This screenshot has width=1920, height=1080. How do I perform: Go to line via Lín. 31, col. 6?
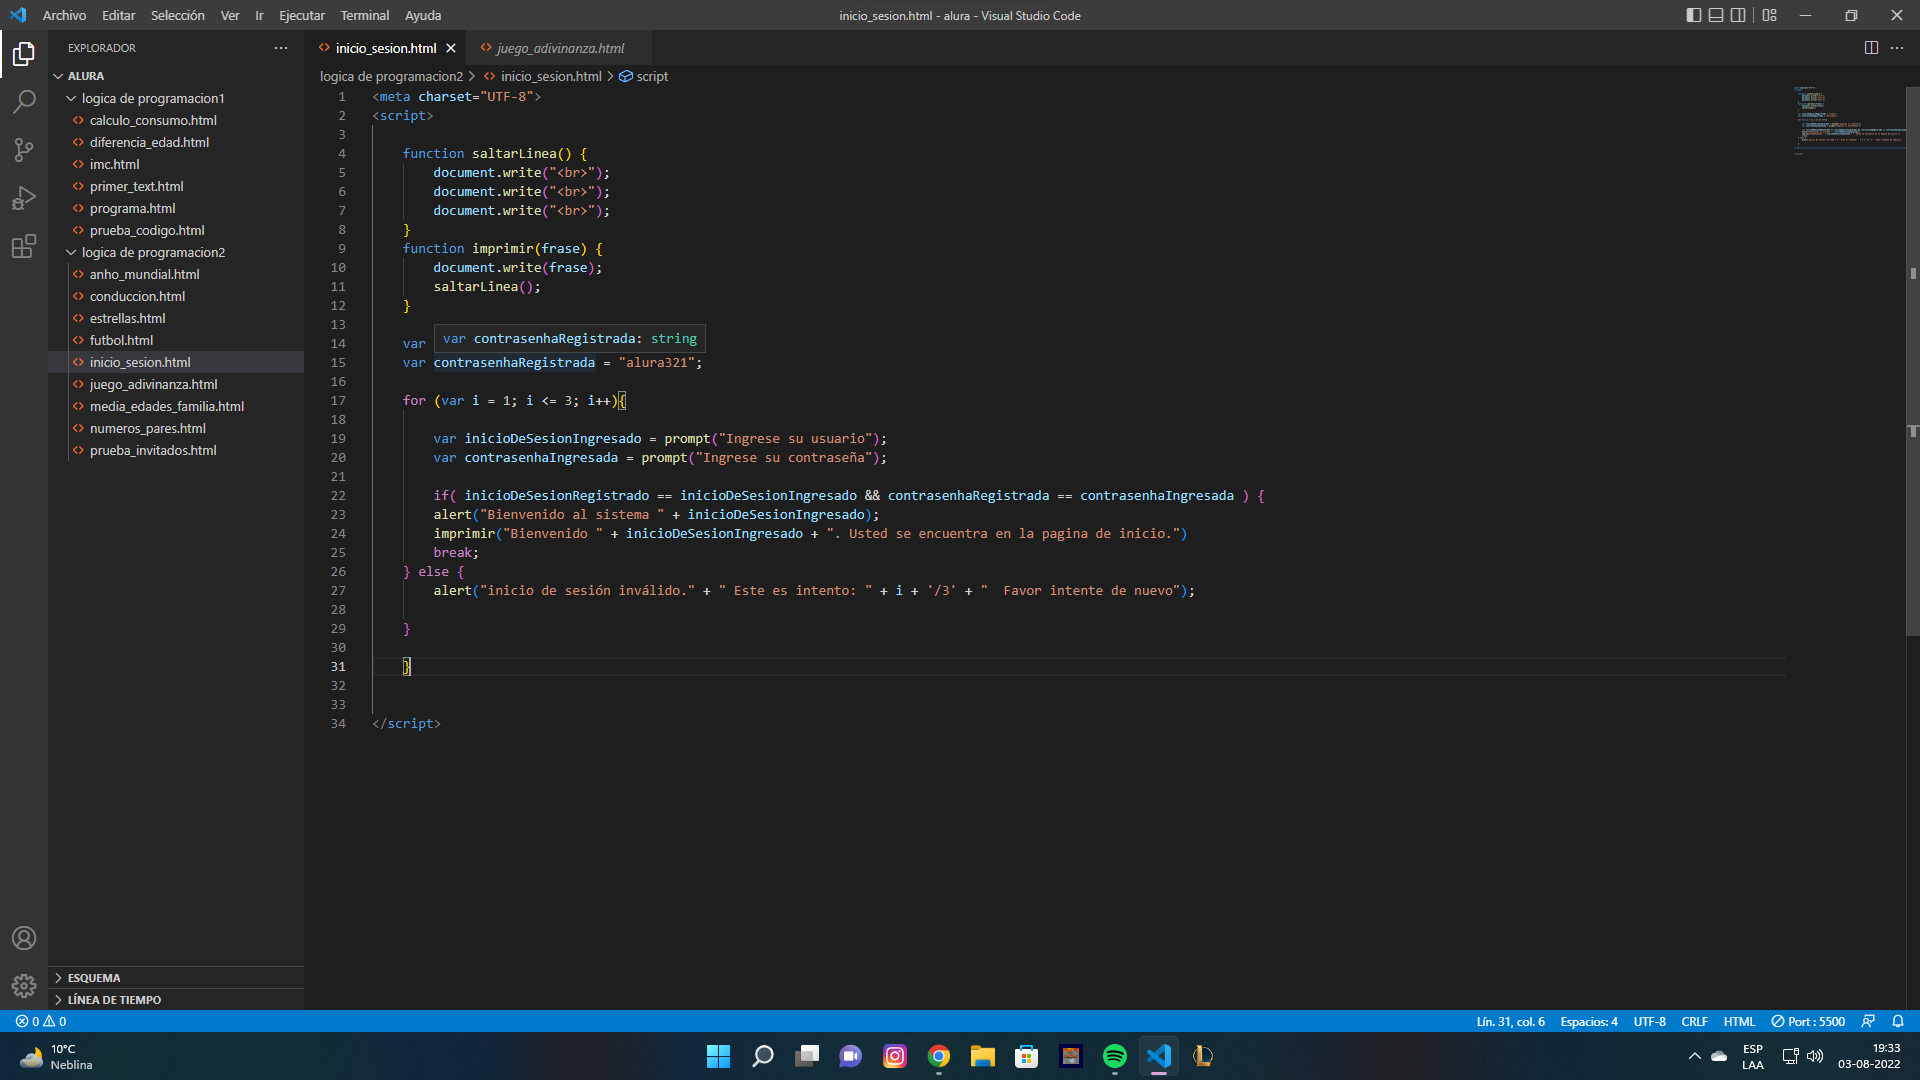click(1510, 1021)
